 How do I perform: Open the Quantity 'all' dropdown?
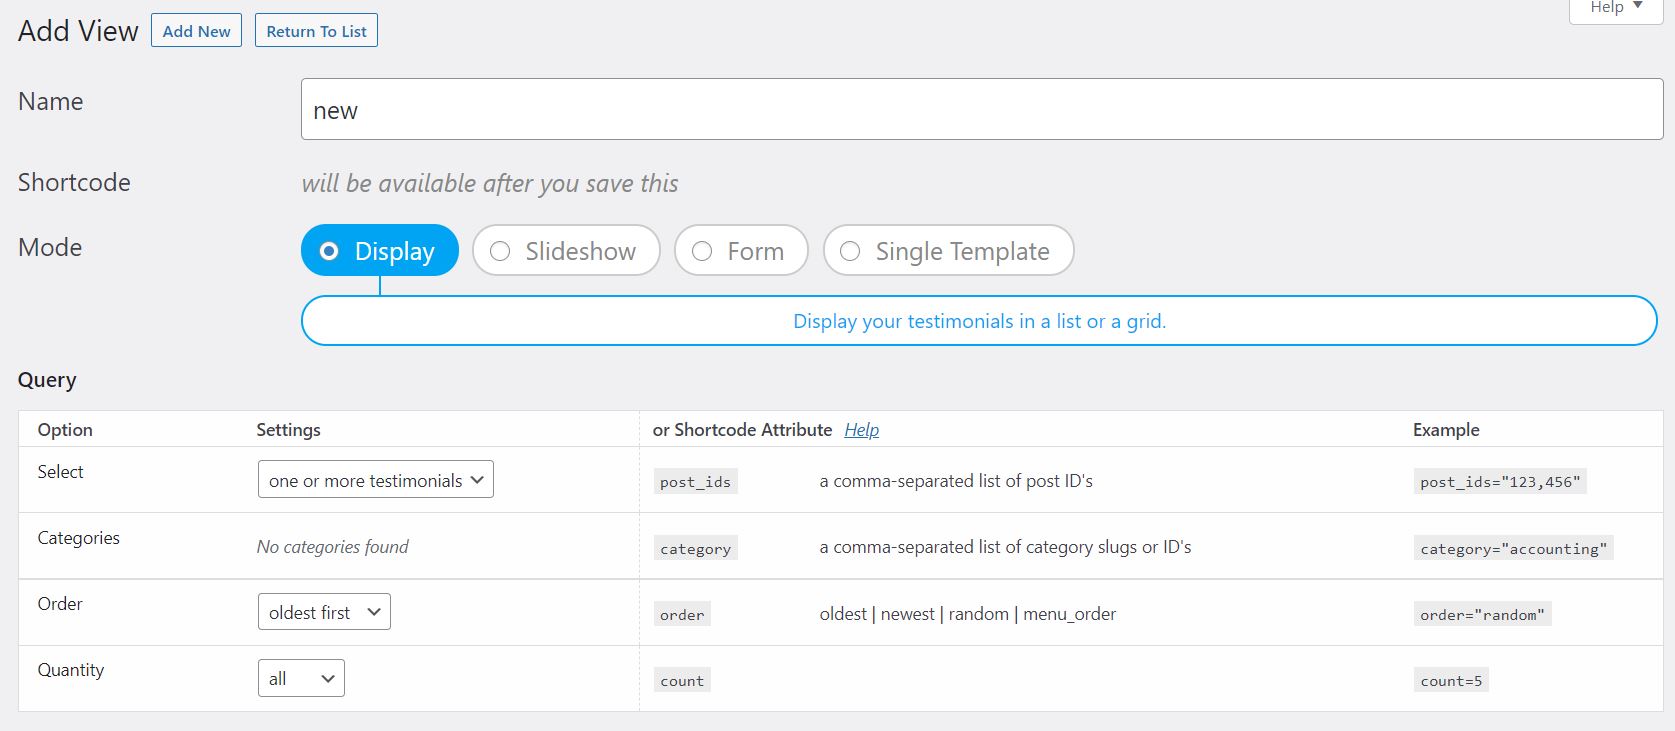click(x=300, y=678)
